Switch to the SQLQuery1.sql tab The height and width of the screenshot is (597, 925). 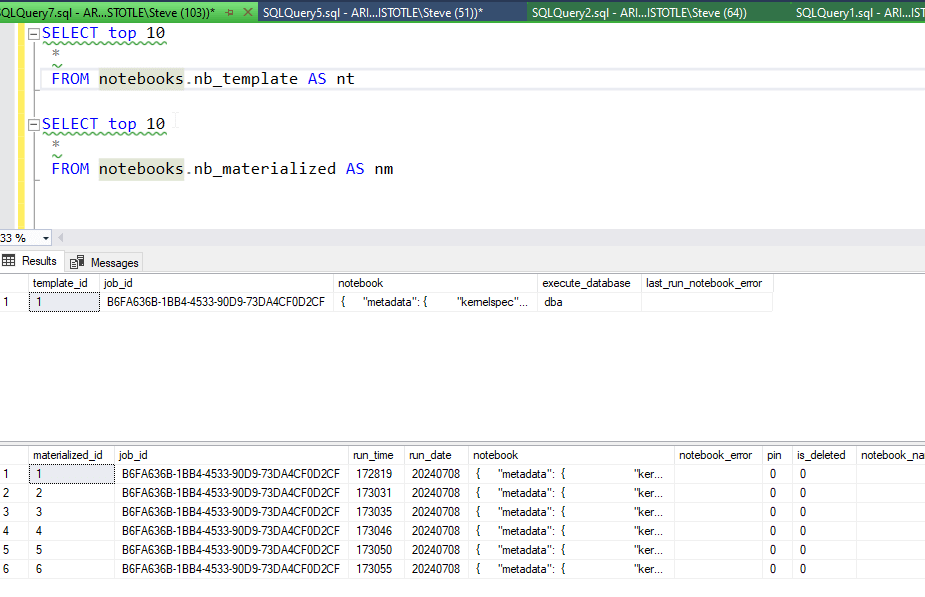(x=859, y=12)
